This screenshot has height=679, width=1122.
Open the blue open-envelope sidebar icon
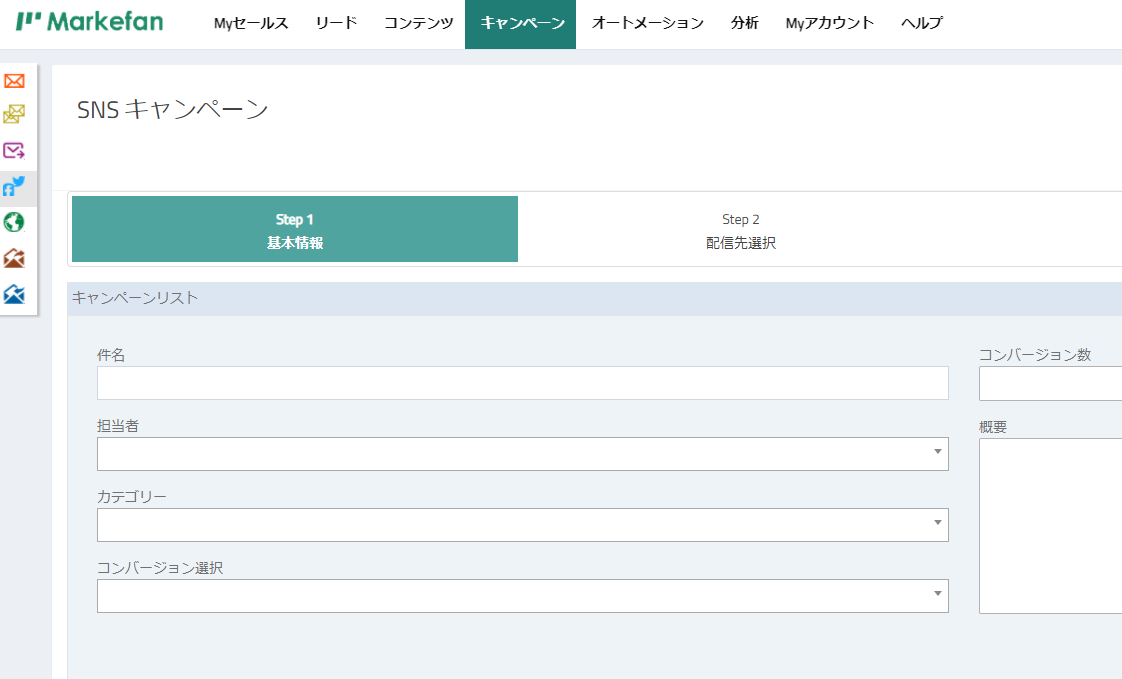click(x=14, y=294)
